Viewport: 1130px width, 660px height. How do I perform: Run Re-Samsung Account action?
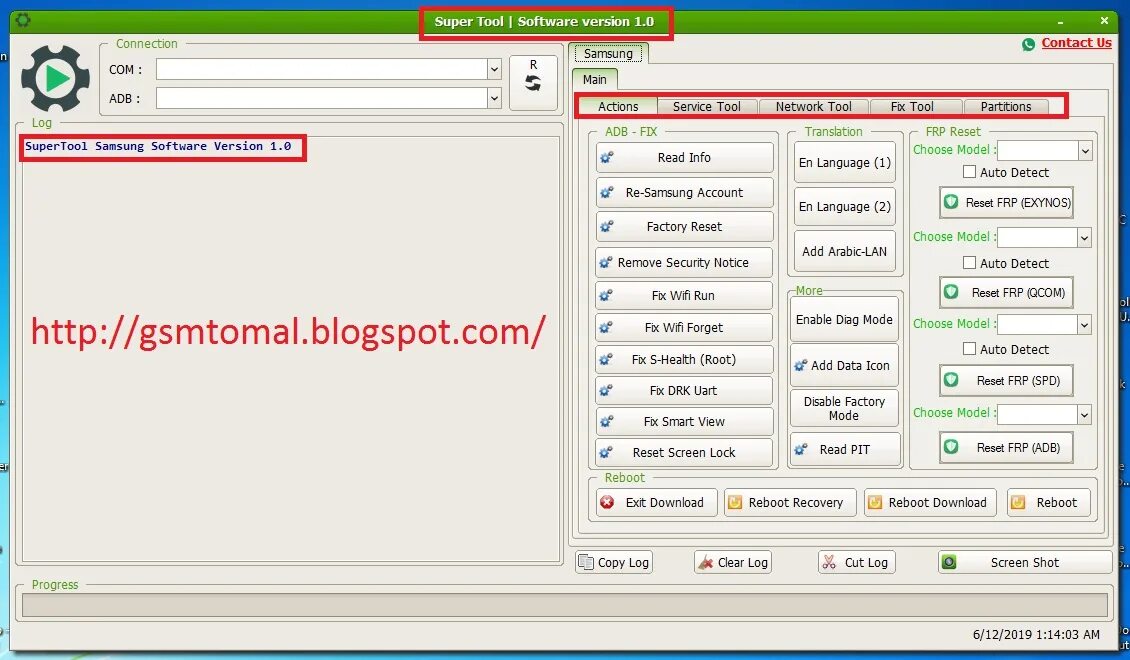pos(684,192)
